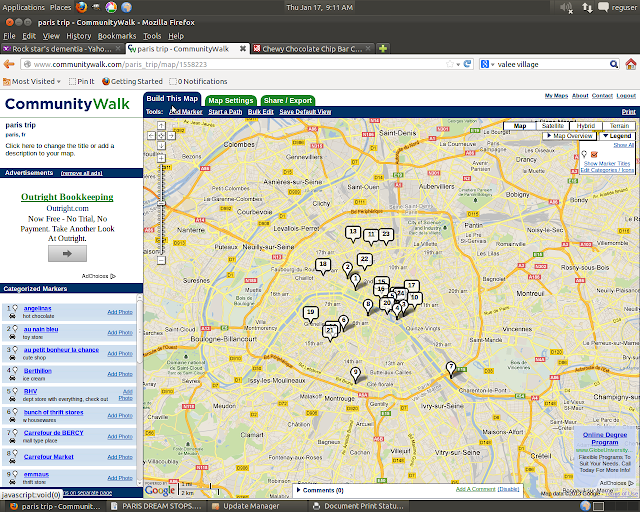
Task: Click the Start a Path tool link
Action: point(225,111)
